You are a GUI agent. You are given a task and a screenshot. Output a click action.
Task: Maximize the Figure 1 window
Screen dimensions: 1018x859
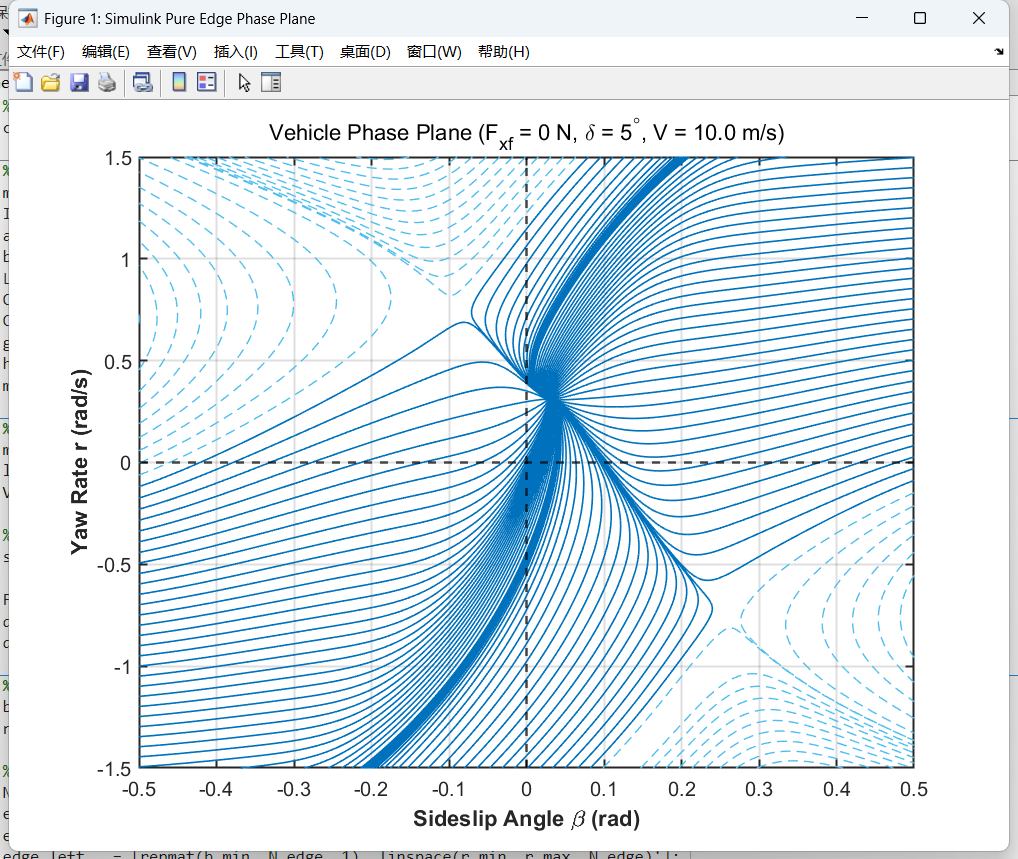[x=920, y=18]
